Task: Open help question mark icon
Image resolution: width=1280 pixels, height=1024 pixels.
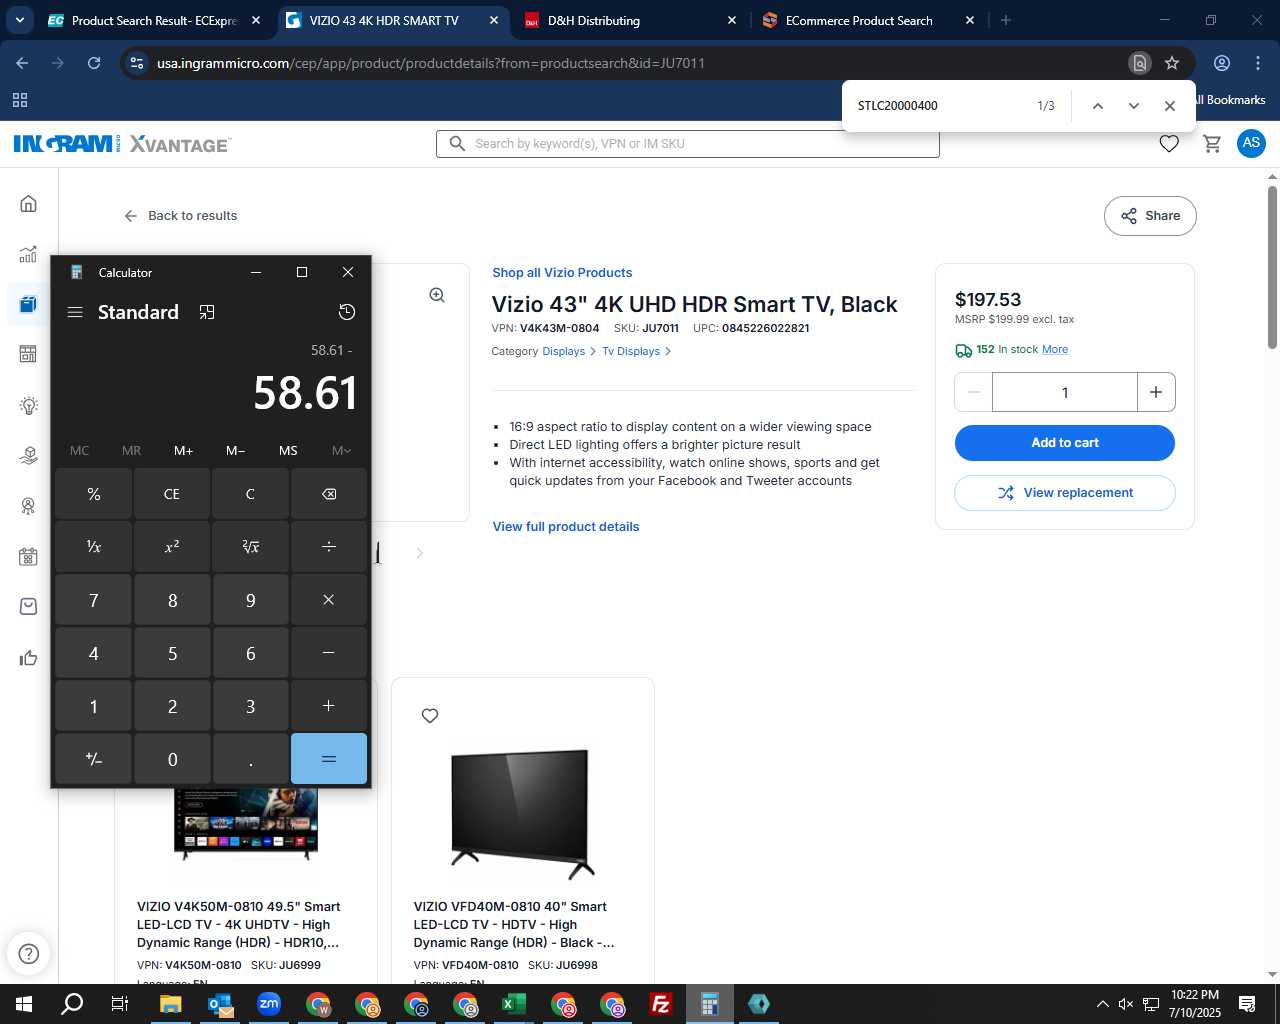Action: pos(29,953)
